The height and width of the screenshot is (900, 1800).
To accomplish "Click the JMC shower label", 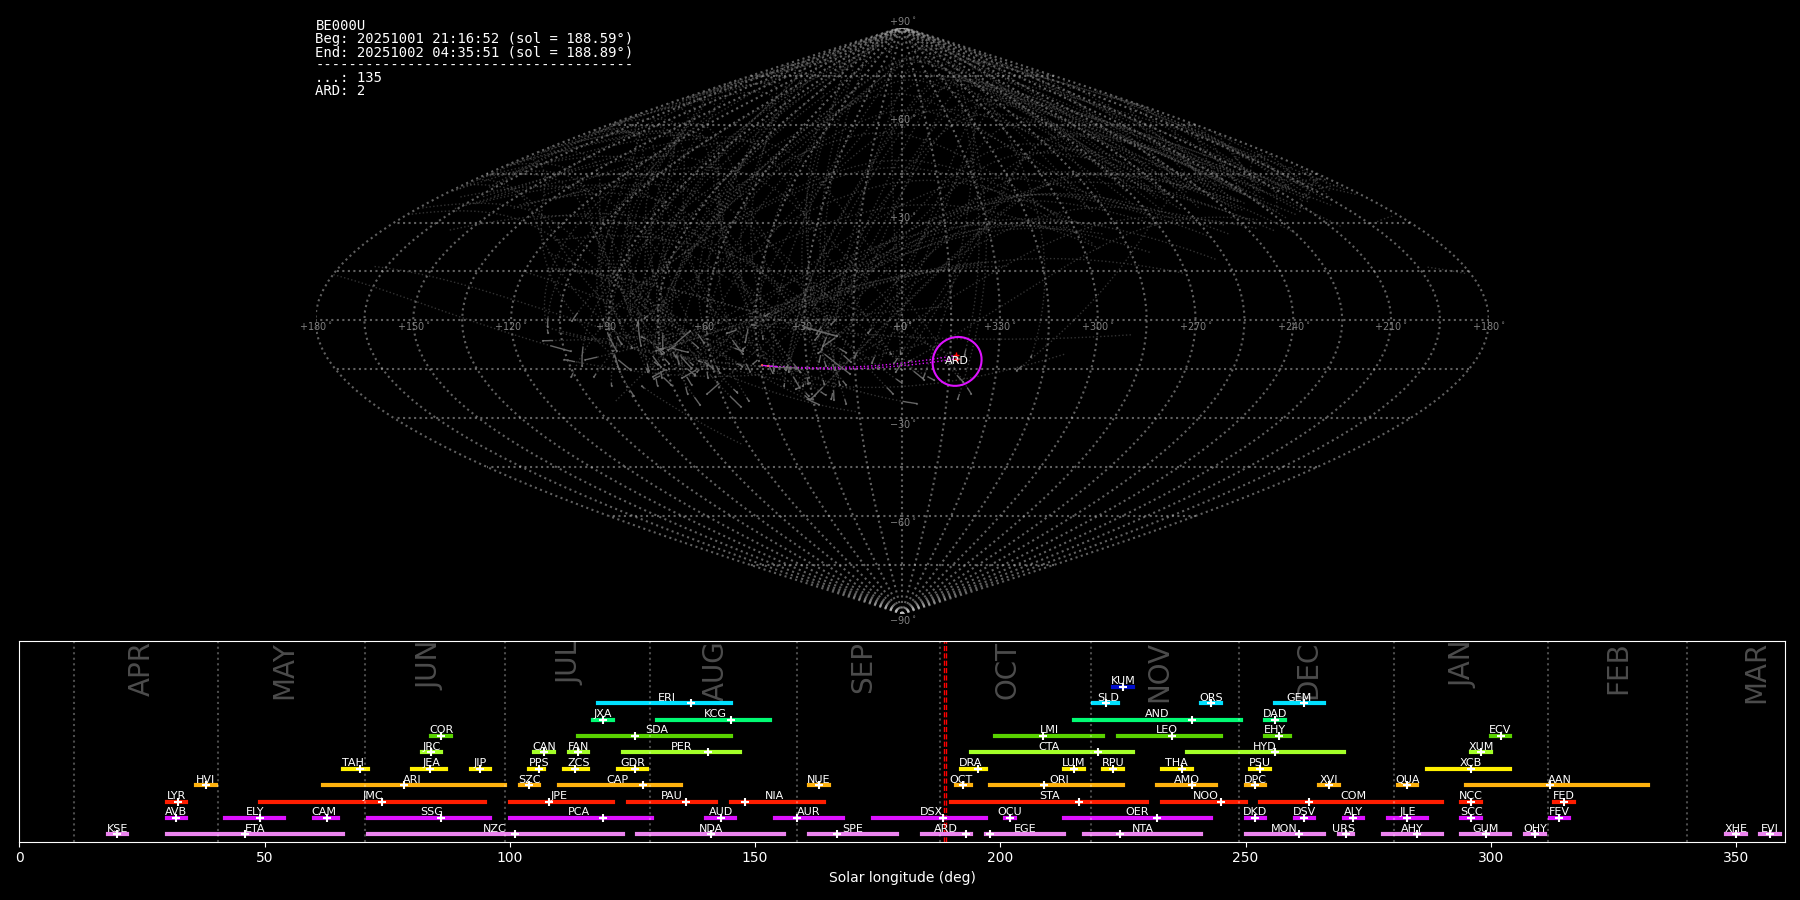I will coord(372,796).
